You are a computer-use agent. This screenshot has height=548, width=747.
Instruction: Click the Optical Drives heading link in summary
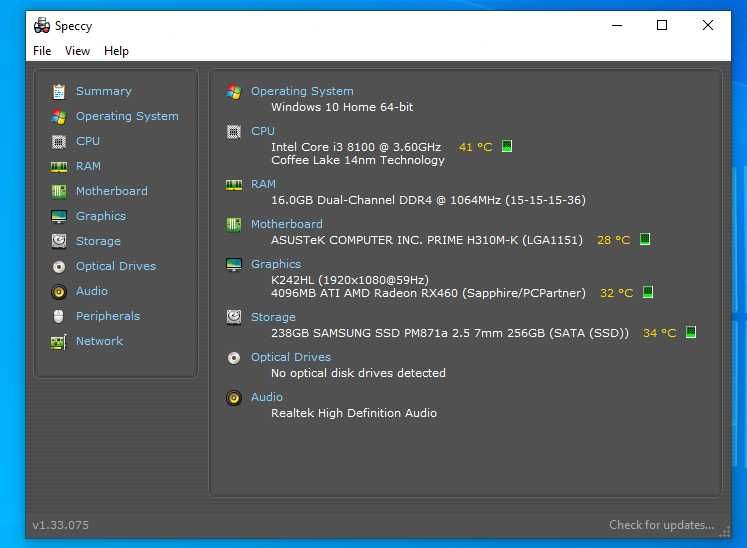coord(291,357)
